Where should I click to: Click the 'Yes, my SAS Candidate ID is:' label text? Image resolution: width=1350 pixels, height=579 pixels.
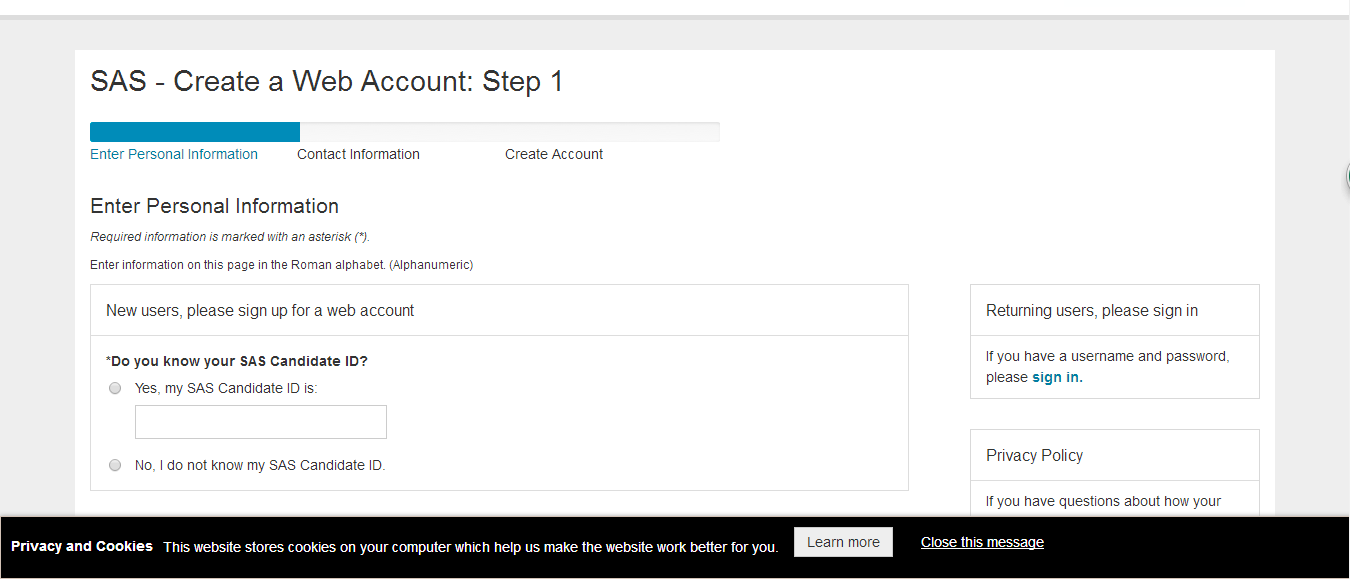[x=226, y=388]
